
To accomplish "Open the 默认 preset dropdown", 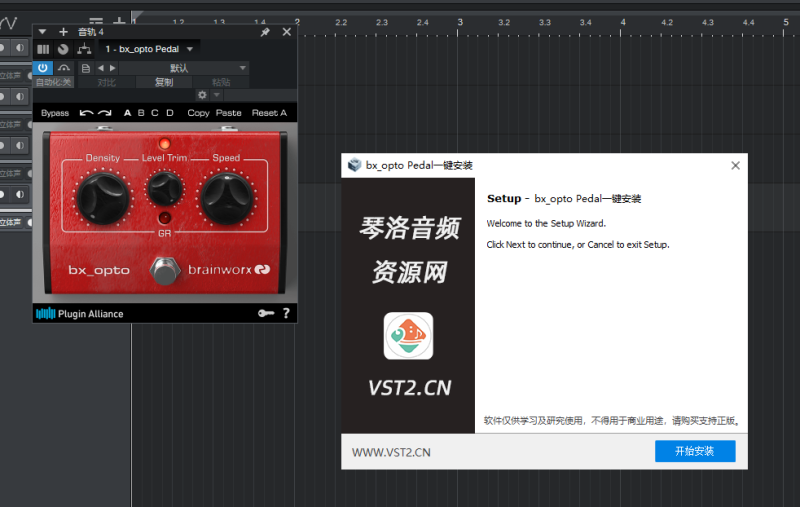I will 184,68.
